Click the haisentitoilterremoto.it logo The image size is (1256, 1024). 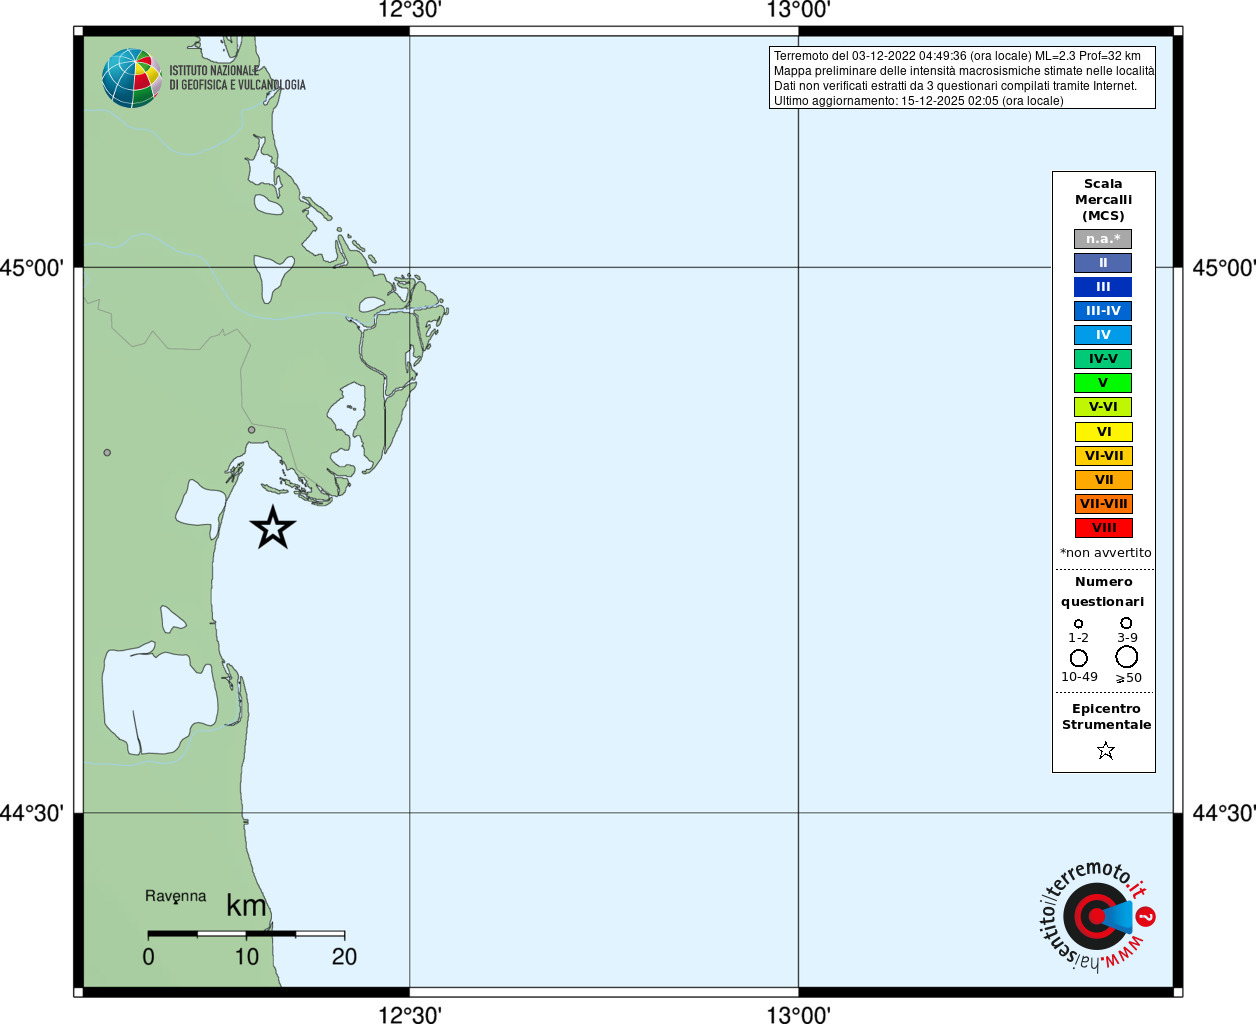pos(1096,916)
